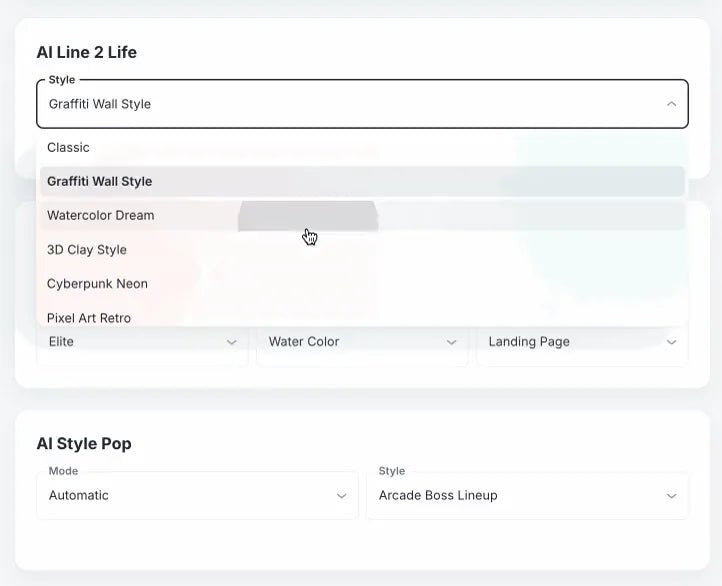The image size is (722, 586).
Task: Click the chevron in the Water Color dropdown
Action: click(452, 342)
